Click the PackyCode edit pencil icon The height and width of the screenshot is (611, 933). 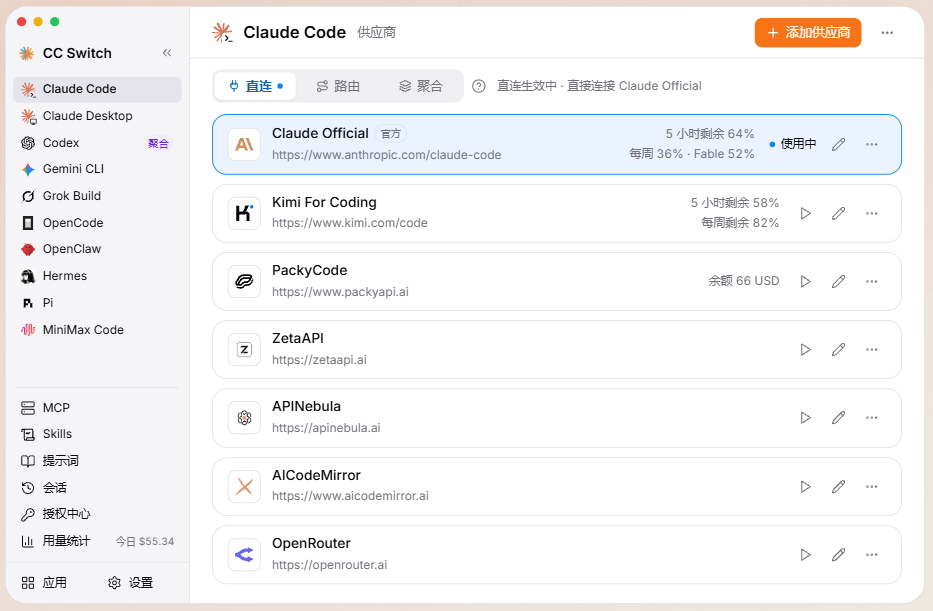[x=838, y=281]
